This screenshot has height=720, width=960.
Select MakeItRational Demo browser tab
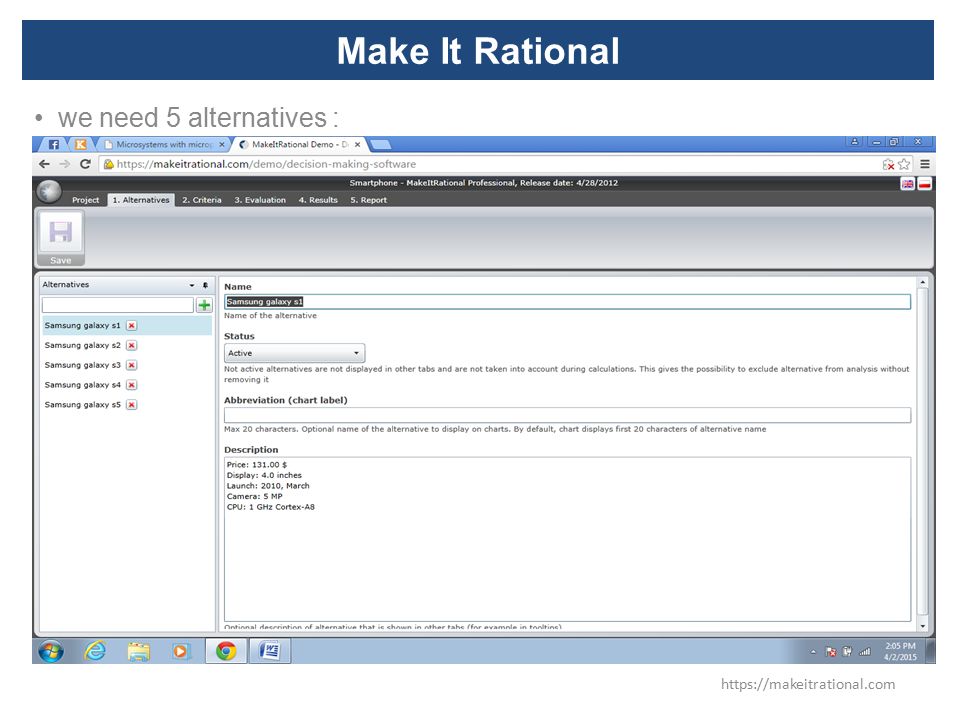(300, 145)
